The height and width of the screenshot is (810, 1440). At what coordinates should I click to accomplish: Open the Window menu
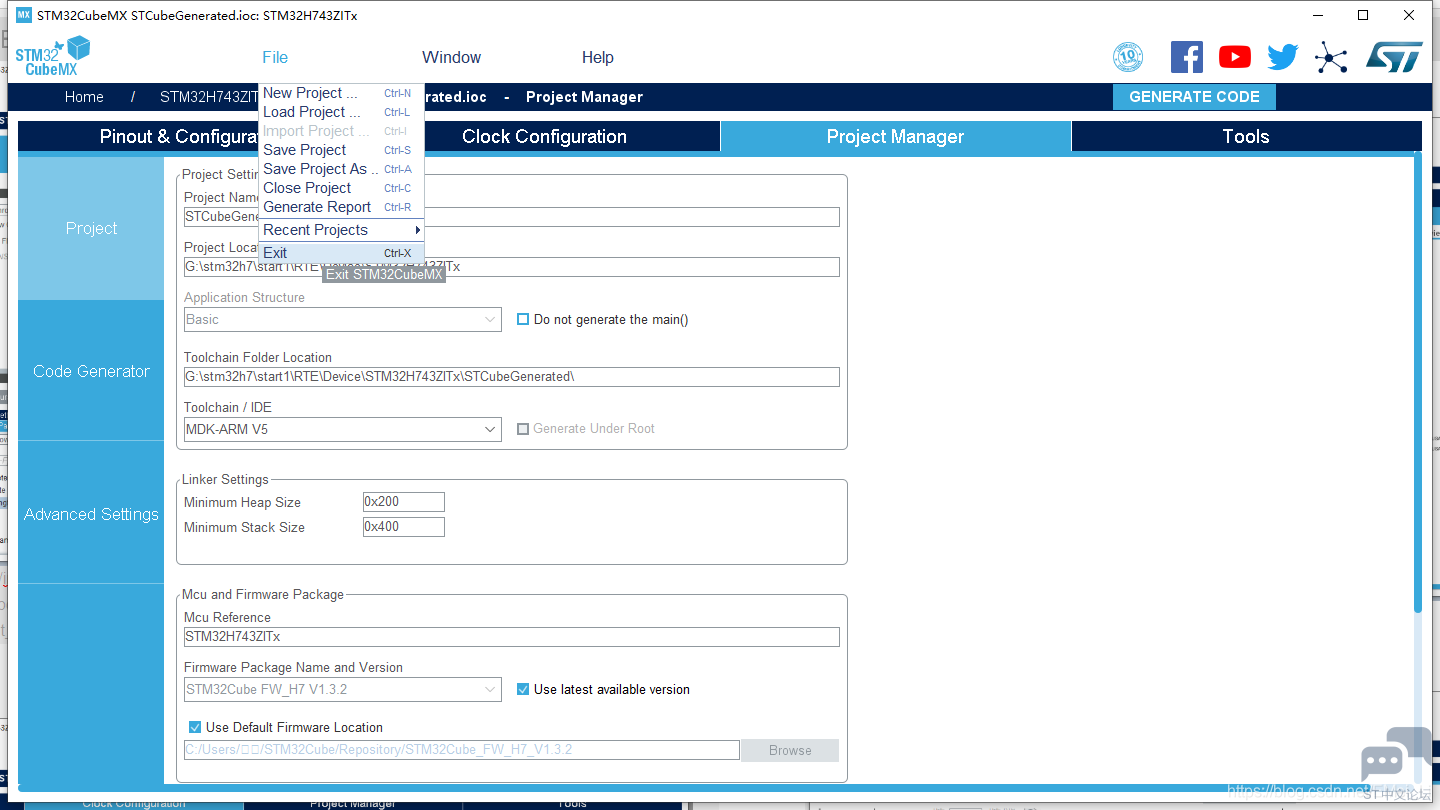[x=451, y=57]
